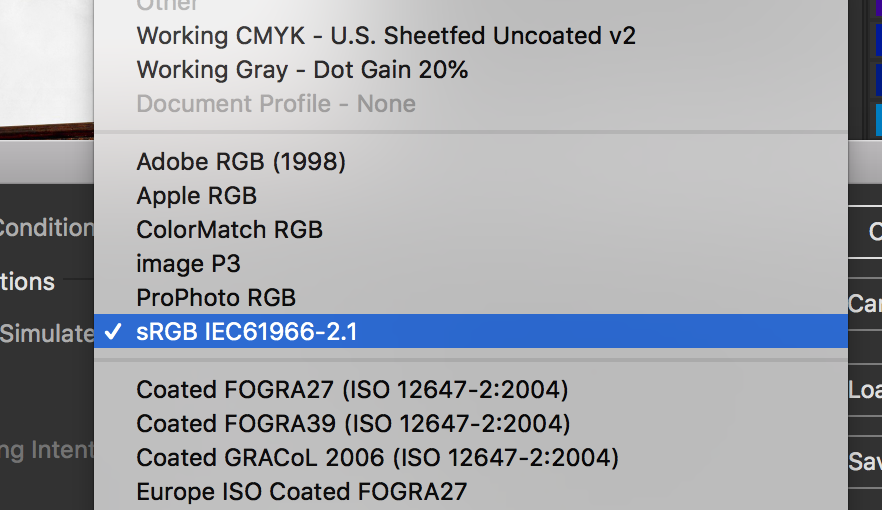The image size is (882, 510).
Task: Pick Adobe RGB (1998) profile
Action: (x=241, y=161)
